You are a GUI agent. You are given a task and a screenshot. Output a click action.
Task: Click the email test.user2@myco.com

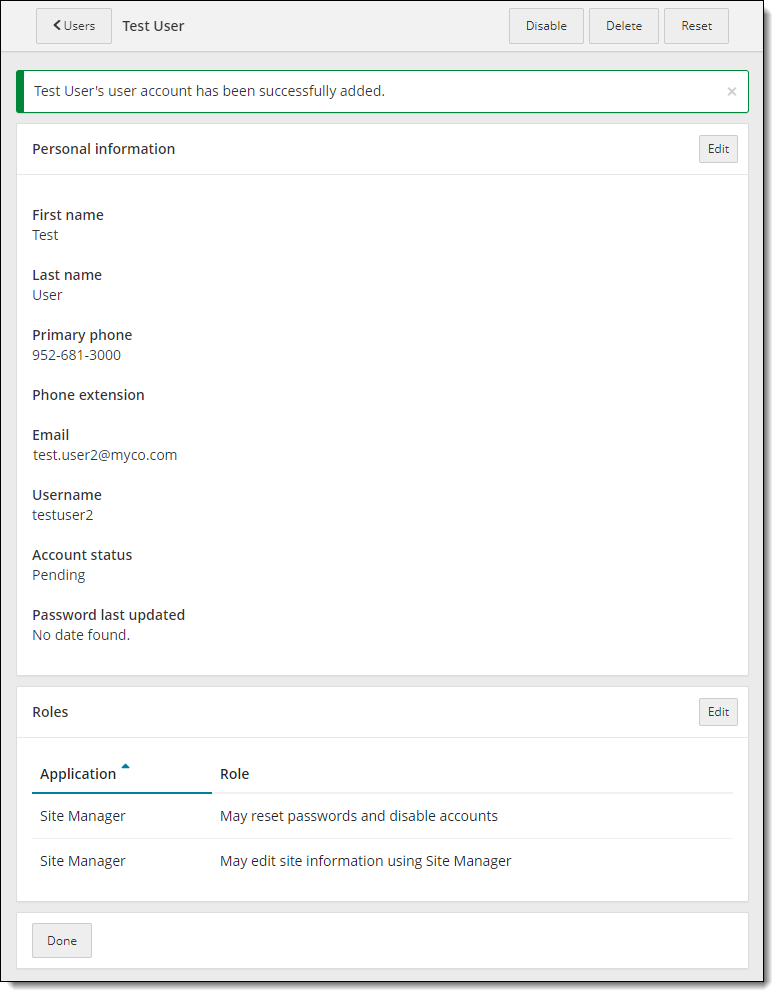coord(105,455)
